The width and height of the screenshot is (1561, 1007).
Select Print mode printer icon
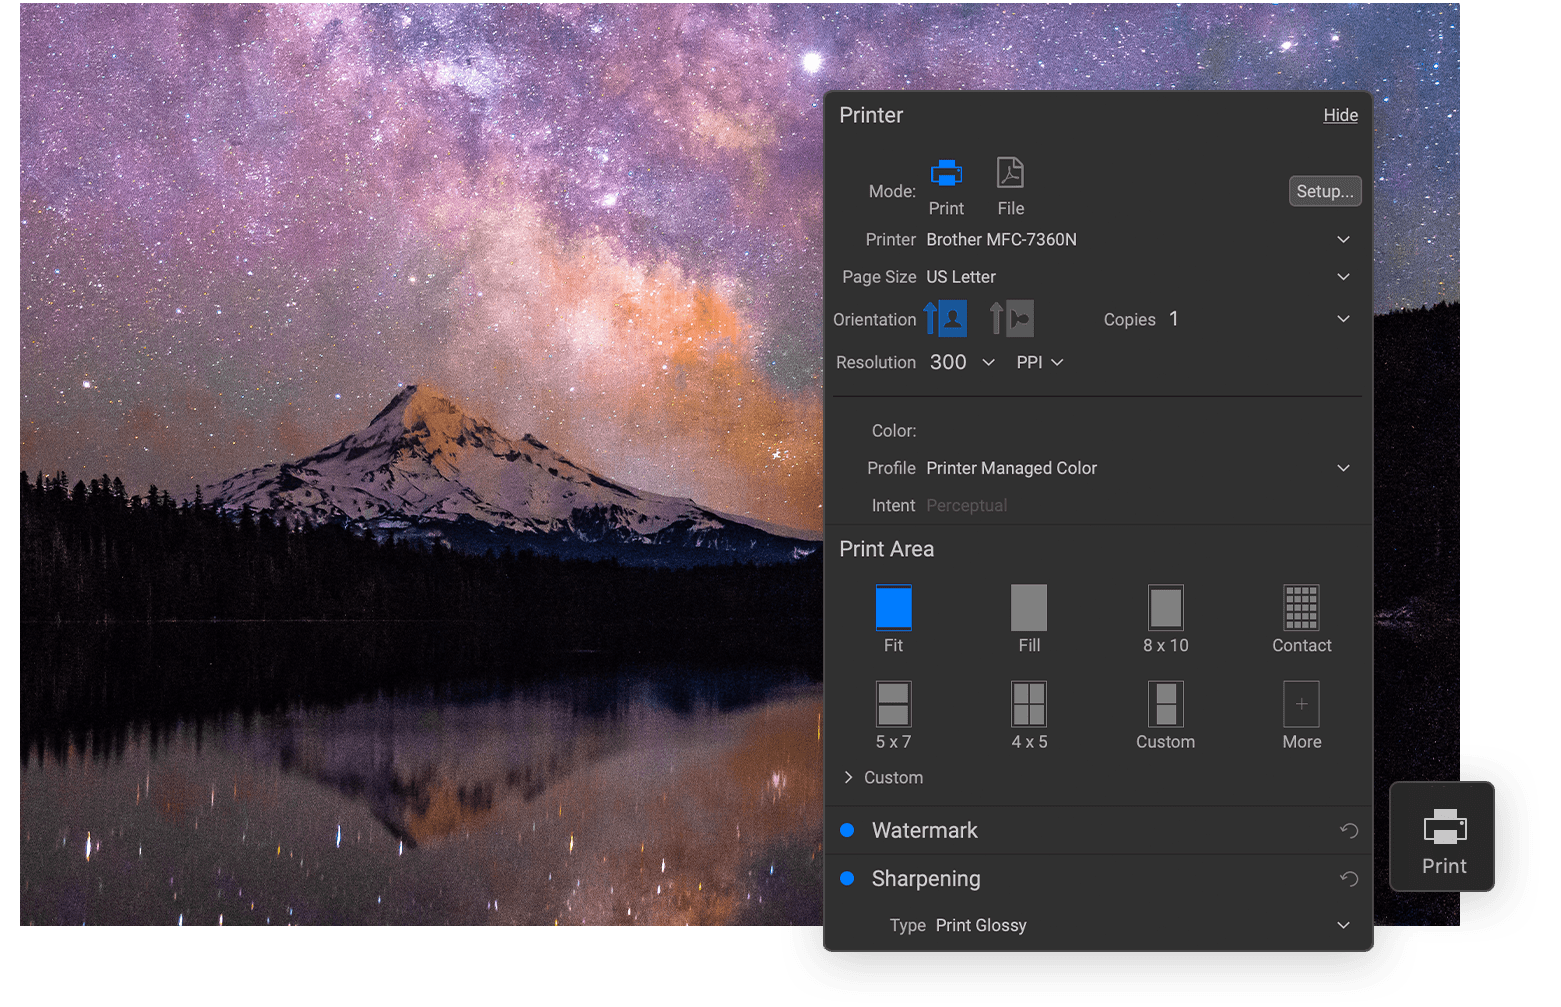click(946, 174)
